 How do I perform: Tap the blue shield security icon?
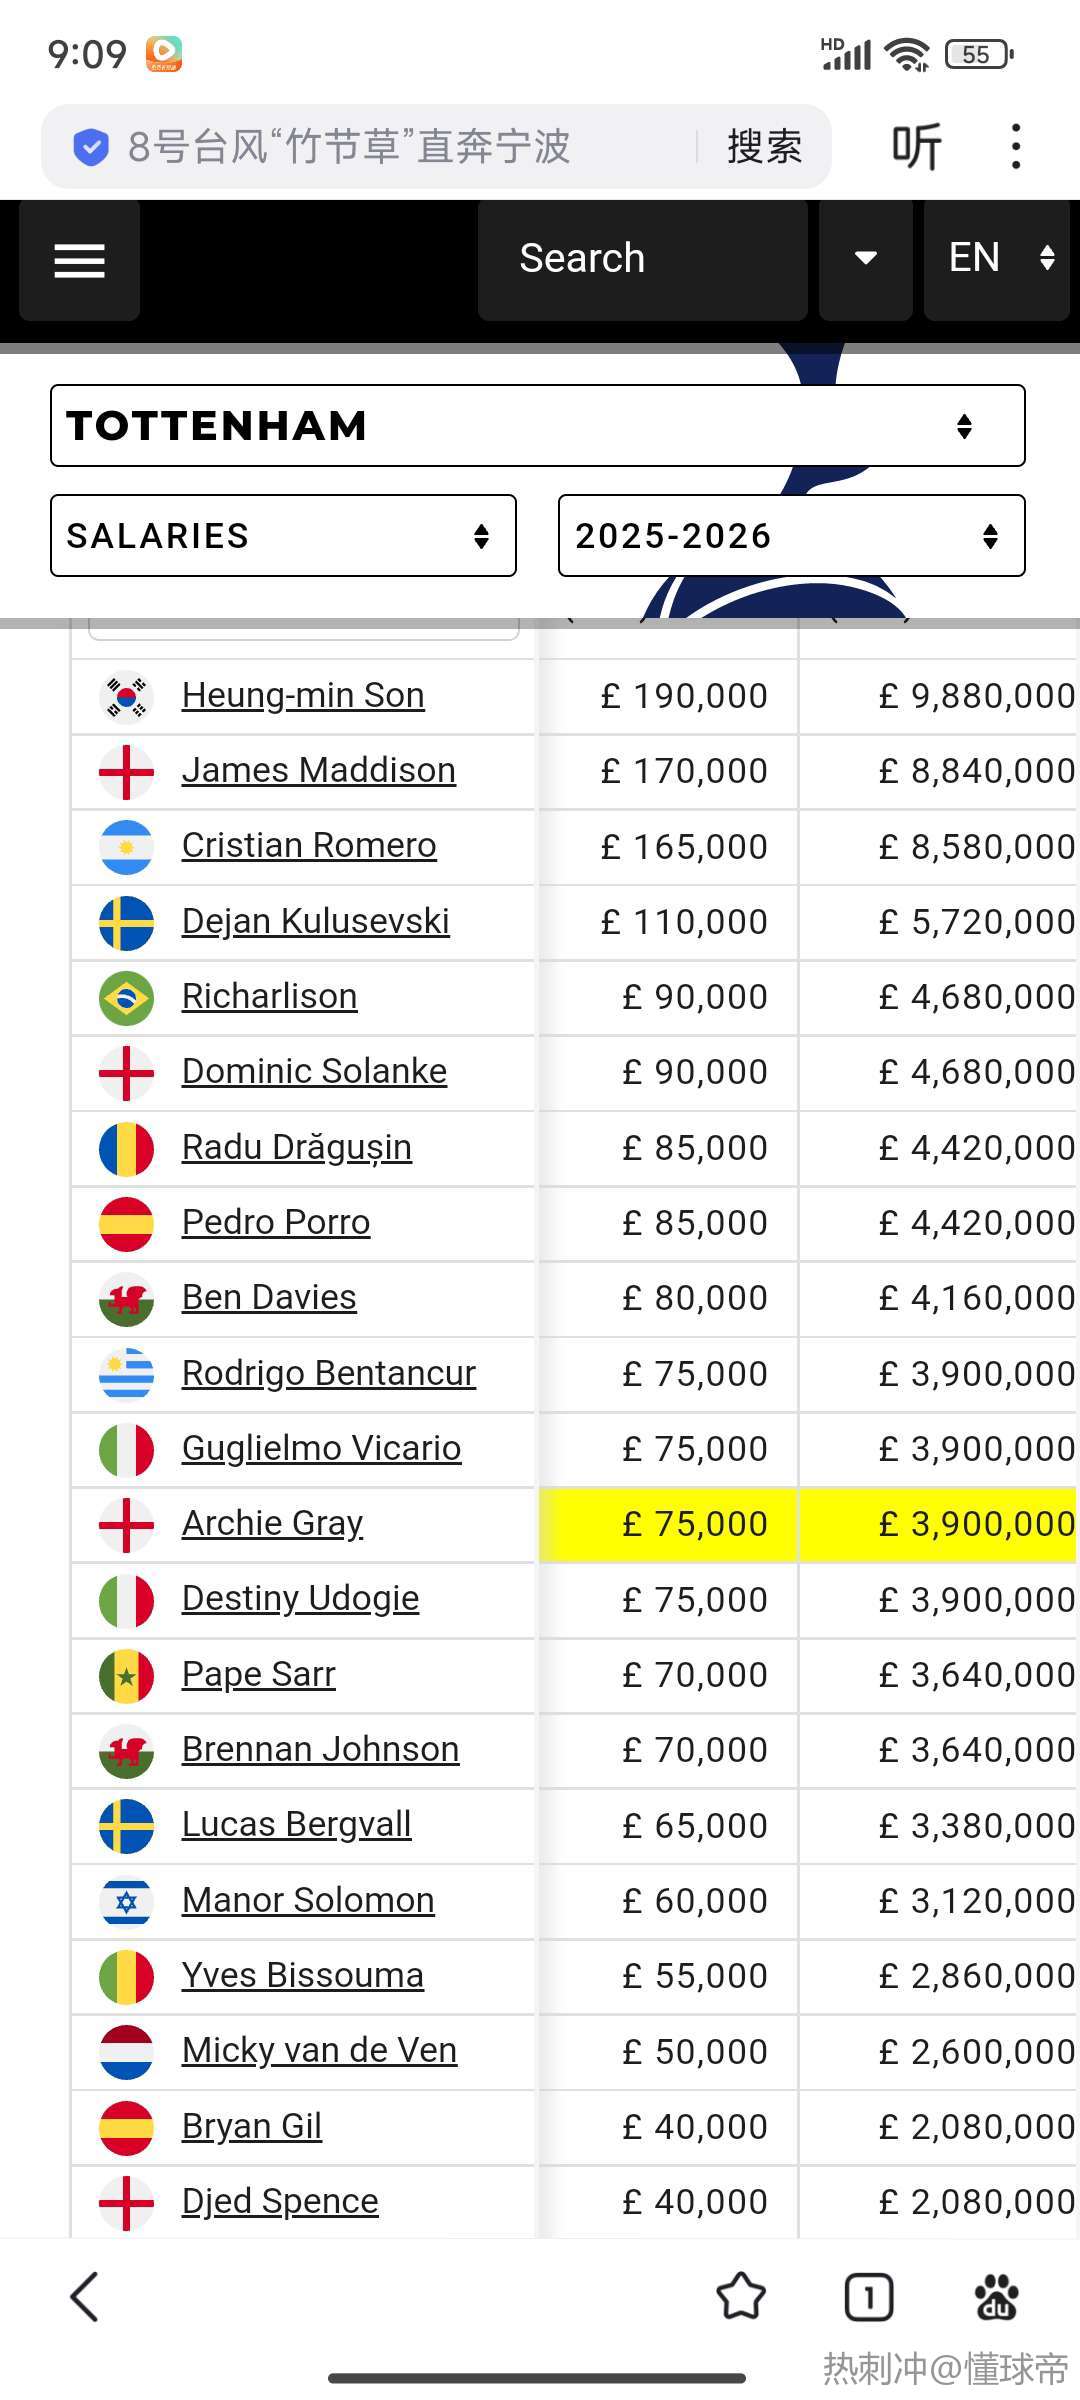[x=91, y=147]
